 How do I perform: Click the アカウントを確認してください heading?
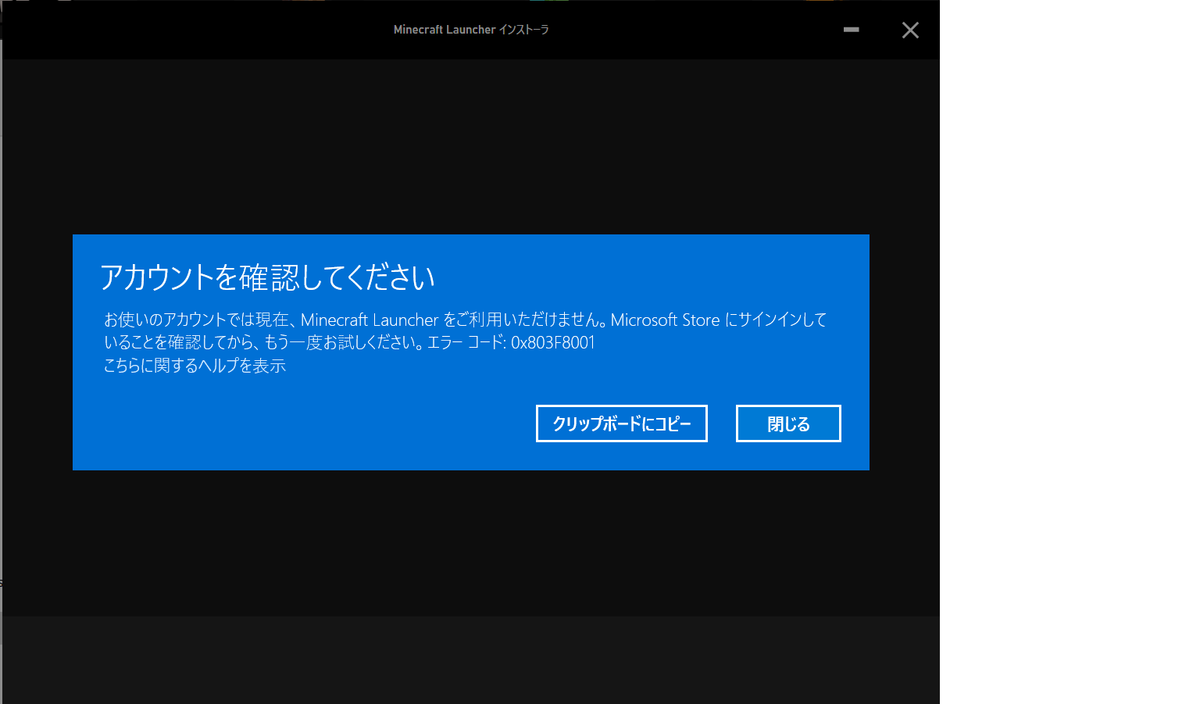[x=267, y=276]
